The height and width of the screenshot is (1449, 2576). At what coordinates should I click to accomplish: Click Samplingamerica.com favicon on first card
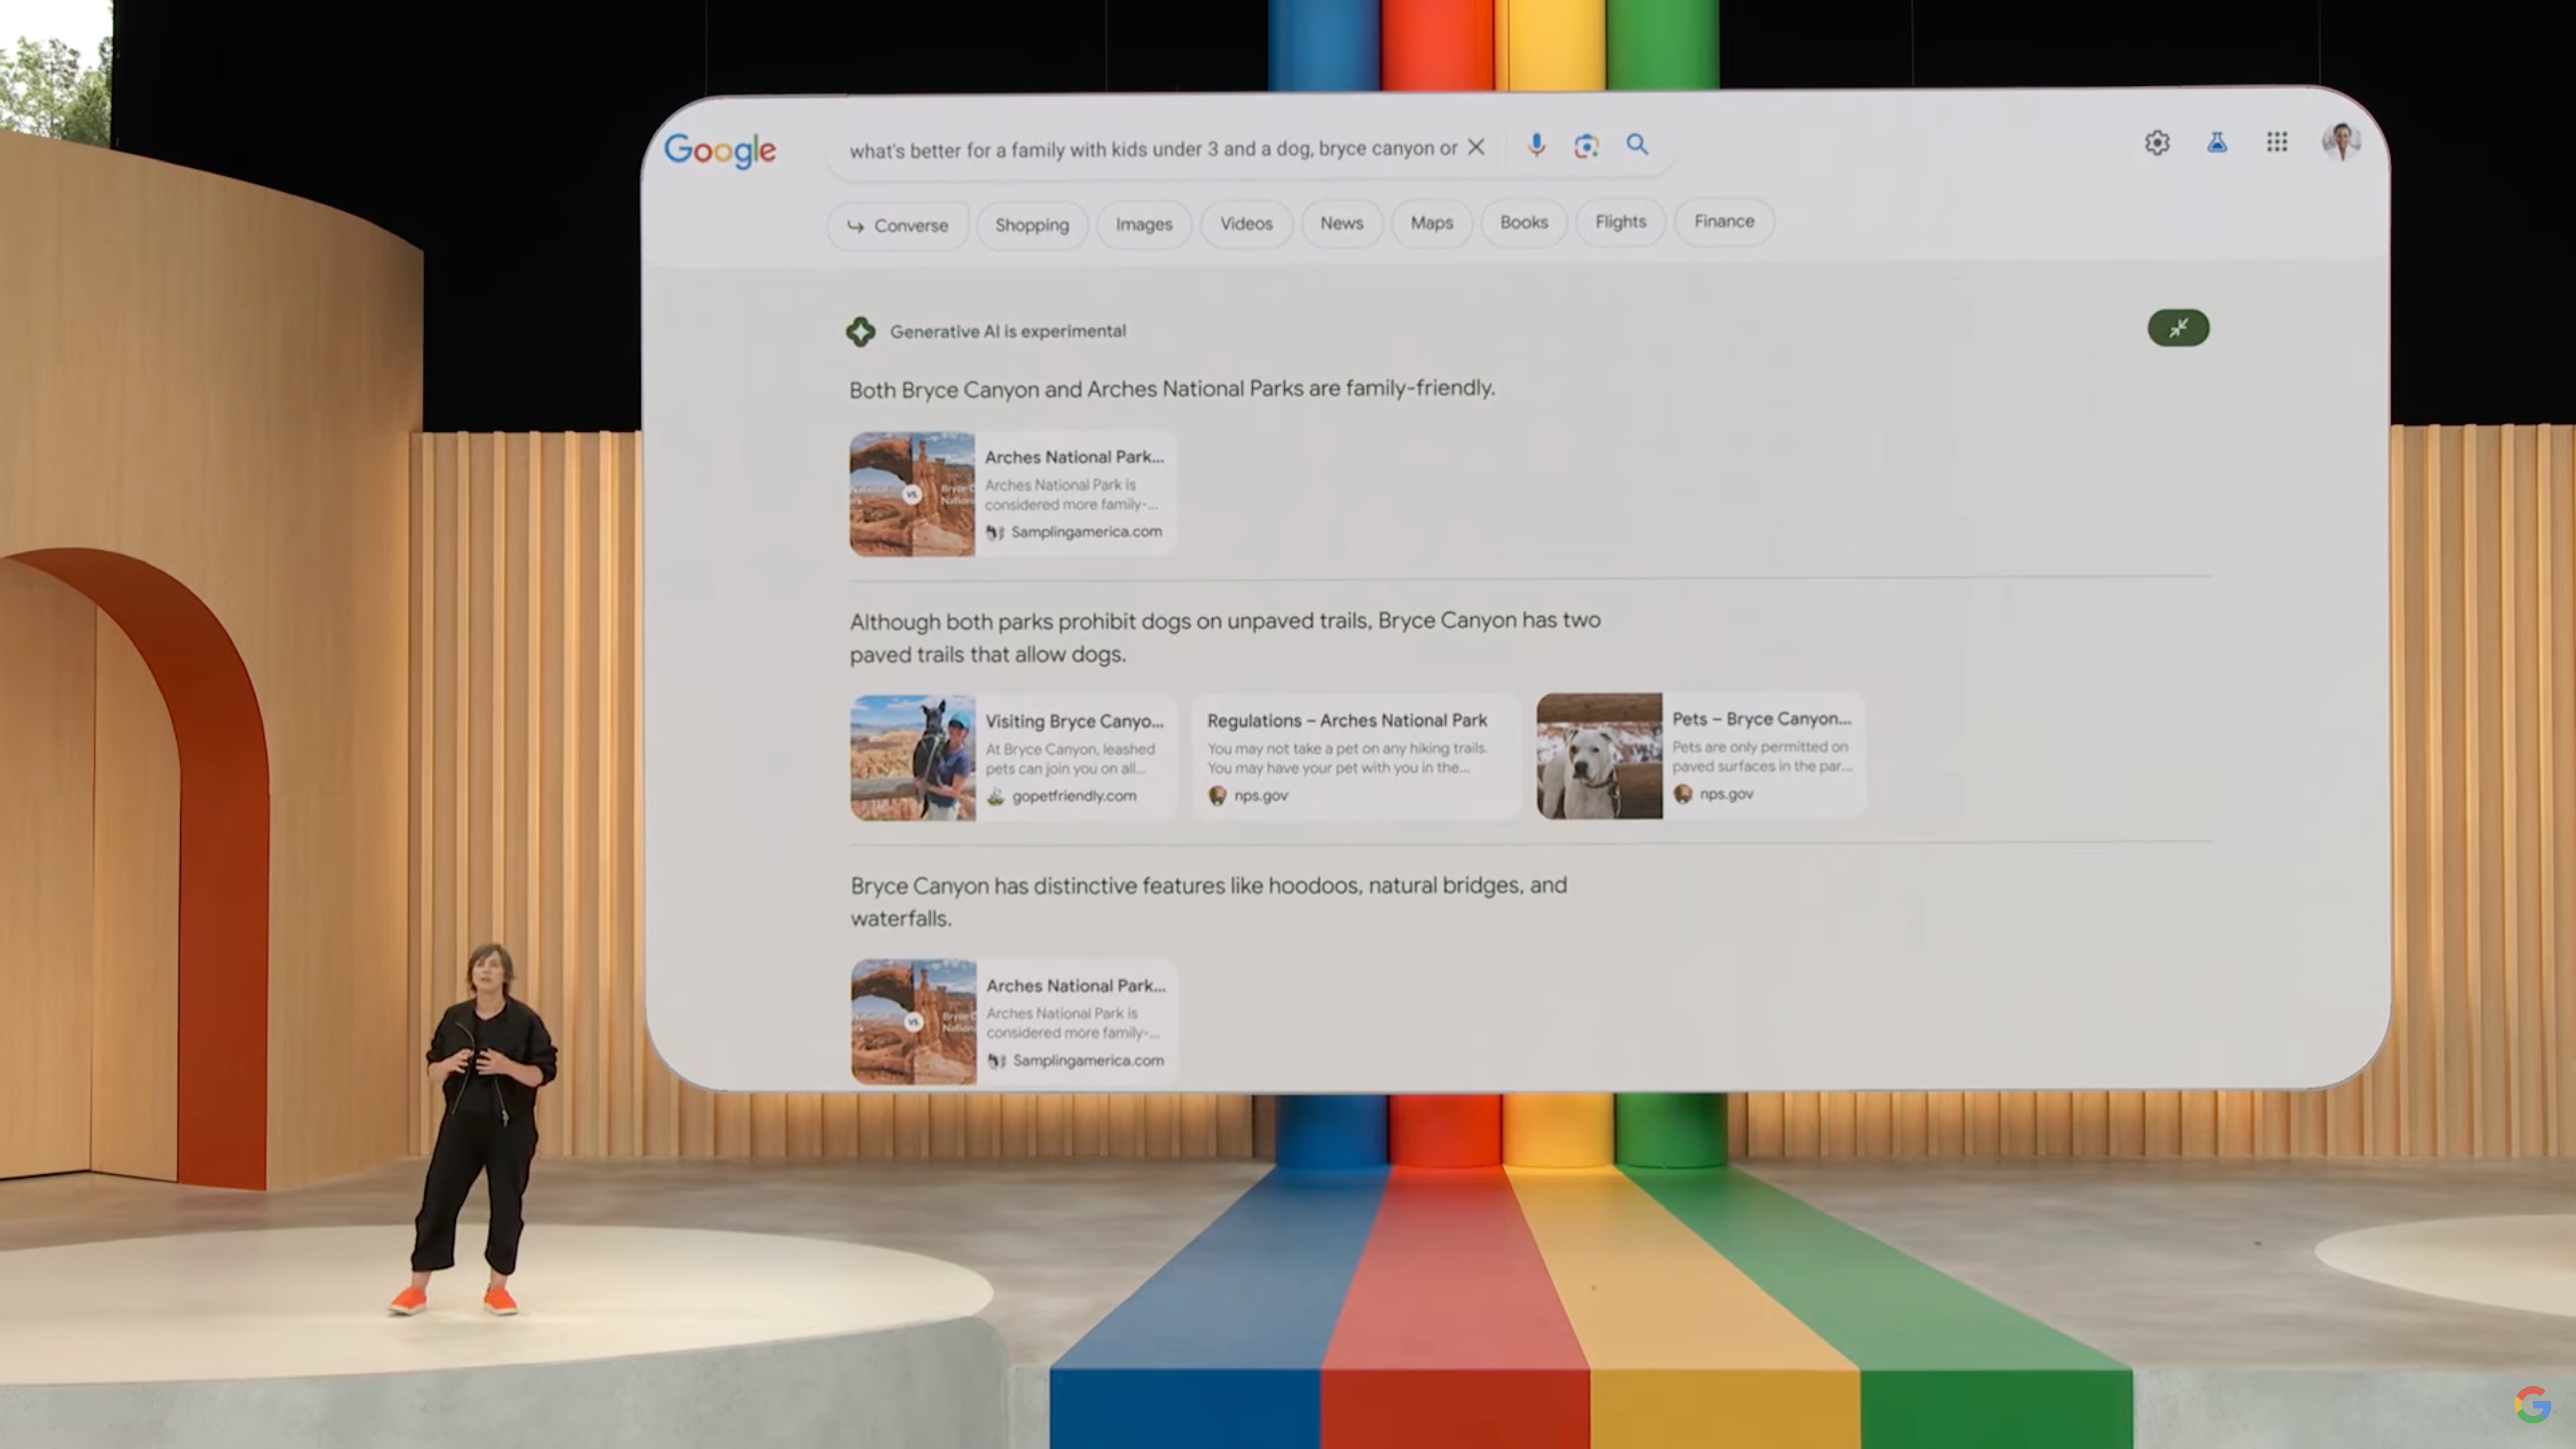pyautogui.click(x=994, y=532)
